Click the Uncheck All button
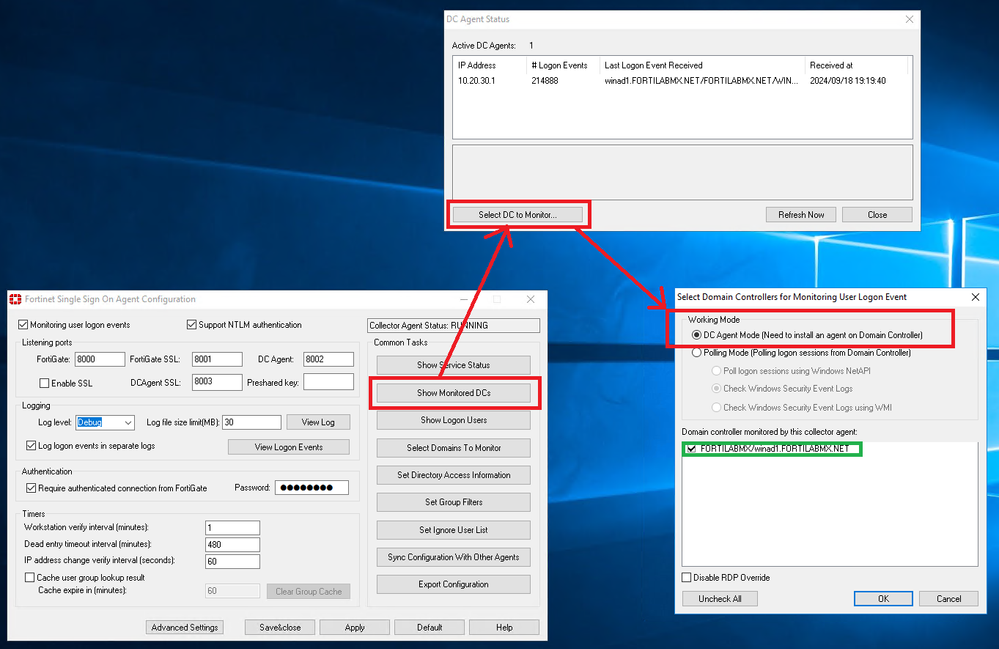The image size is (999, 649). pos(720,599)
